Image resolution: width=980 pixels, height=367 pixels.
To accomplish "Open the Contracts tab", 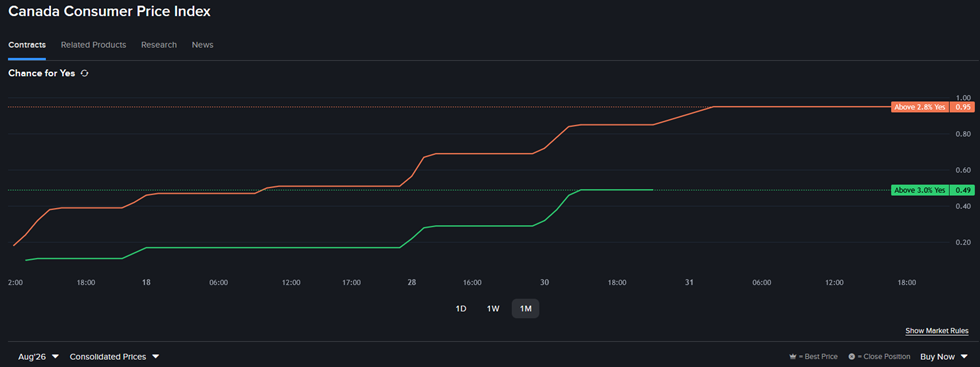I will click(27, 45).
